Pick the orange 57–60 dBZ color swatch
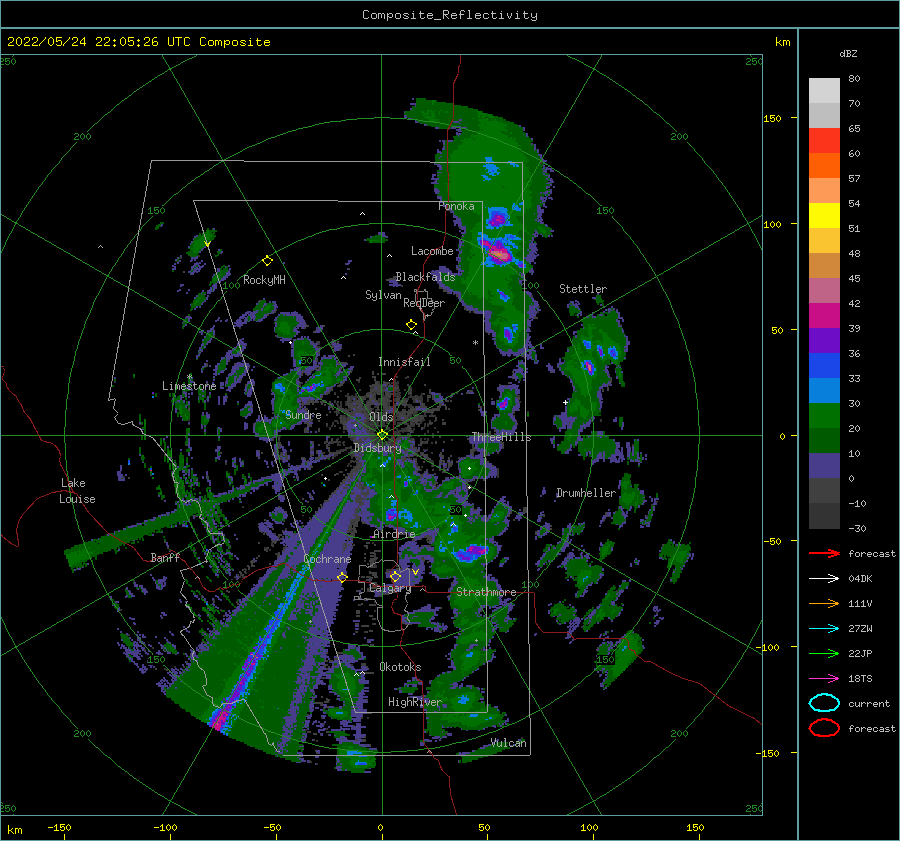This screenshot has height=841, width=900. point(824,165)
